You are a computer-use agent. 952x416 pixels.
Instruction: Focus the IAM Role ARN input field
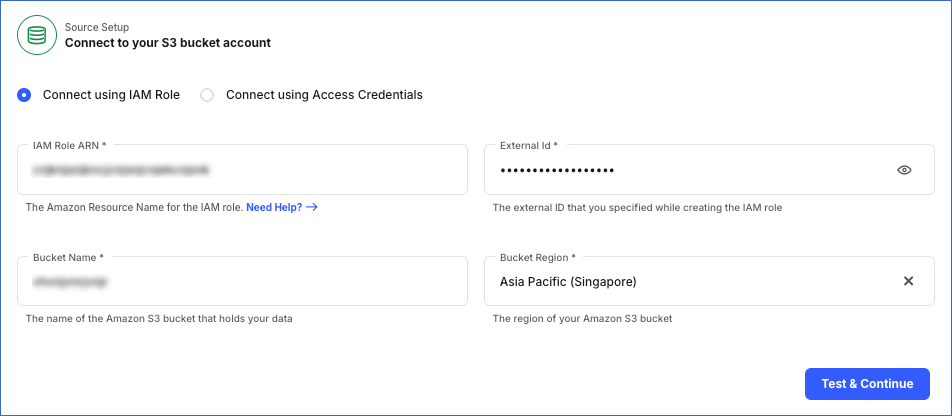coord(242,170)
